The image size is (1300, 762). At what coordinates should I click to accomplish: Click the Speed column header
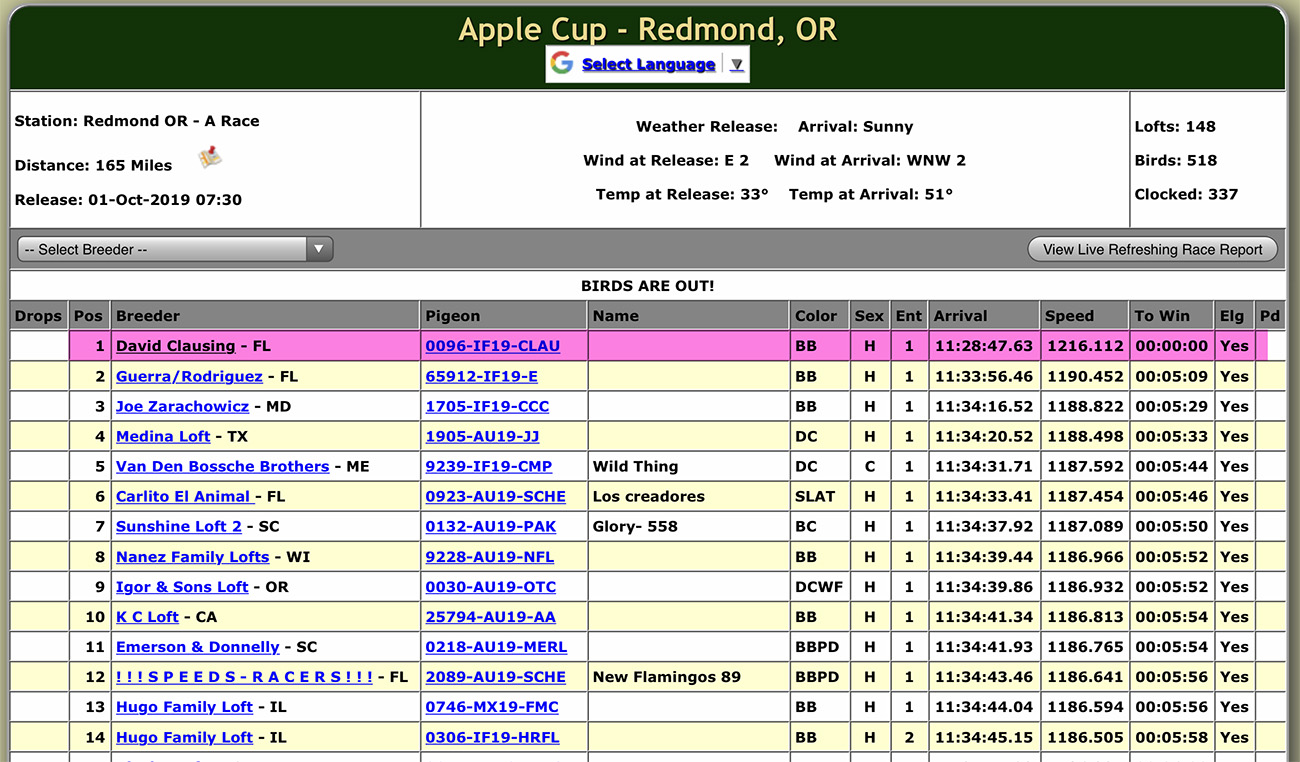[x=1085, y=316]
